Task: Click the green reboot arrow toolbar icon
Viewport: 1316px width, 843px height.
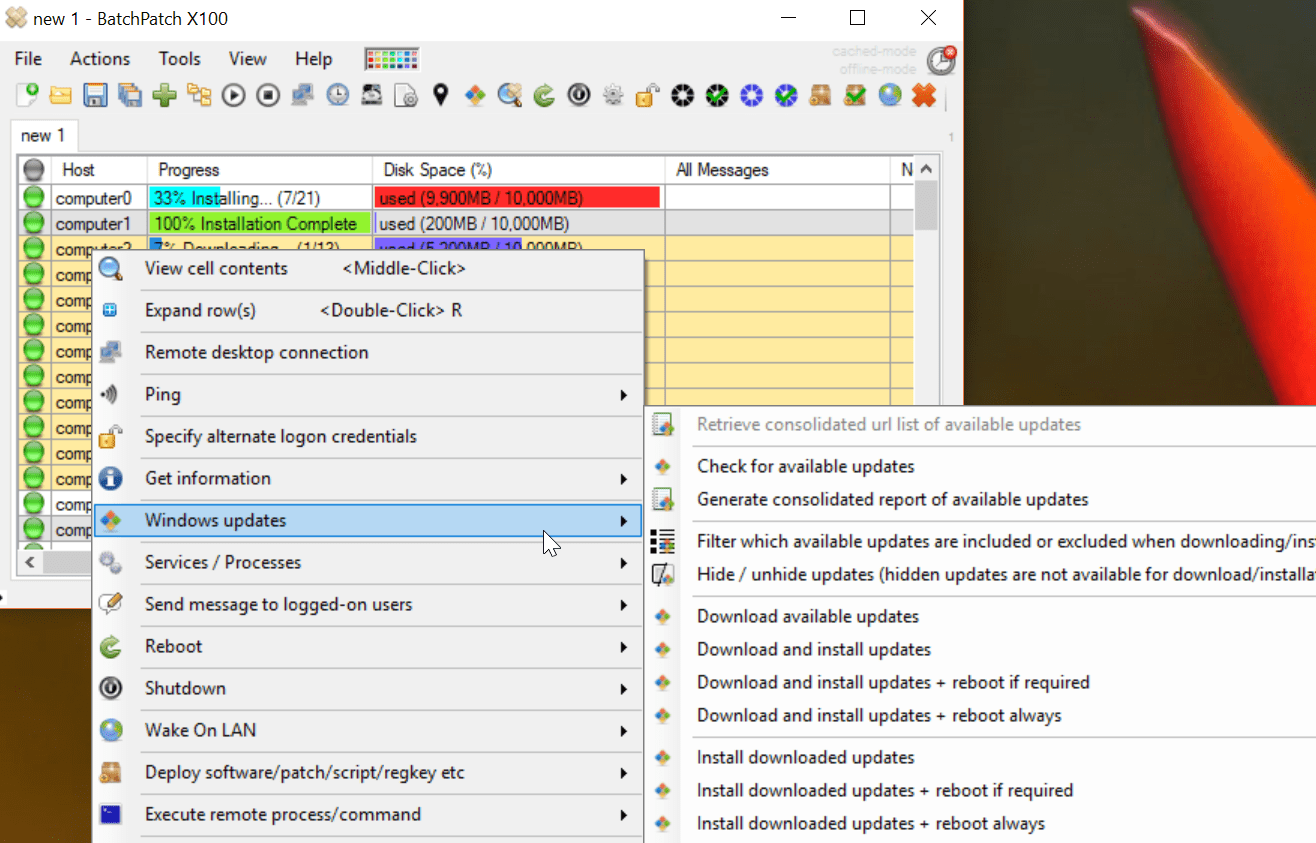Action: [544, 95]
